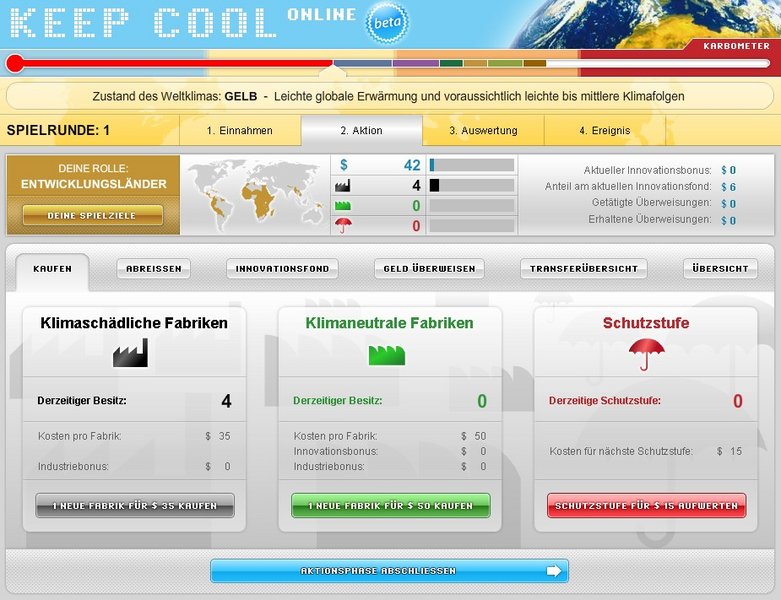Click the empty umbrella protection bar

coord(472,226)
